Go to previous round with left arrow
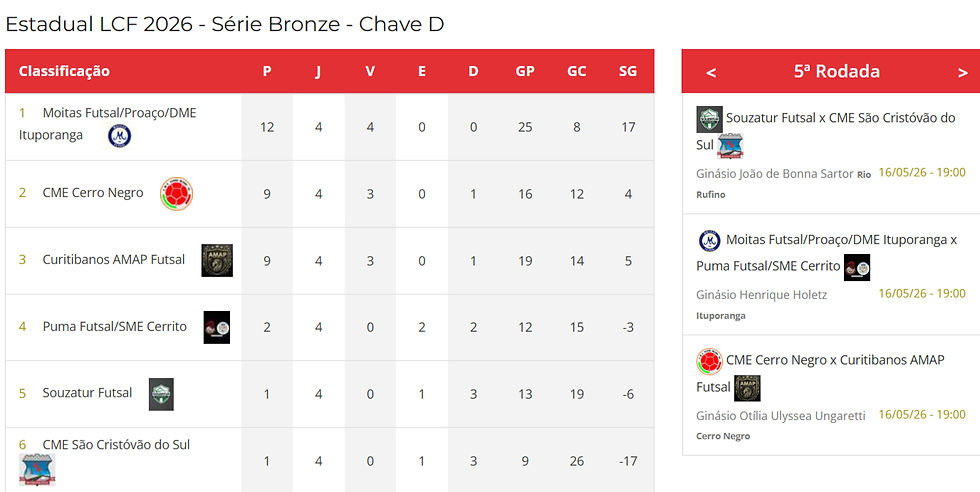This screenshot has height=492, width=980. click(711, 73)
